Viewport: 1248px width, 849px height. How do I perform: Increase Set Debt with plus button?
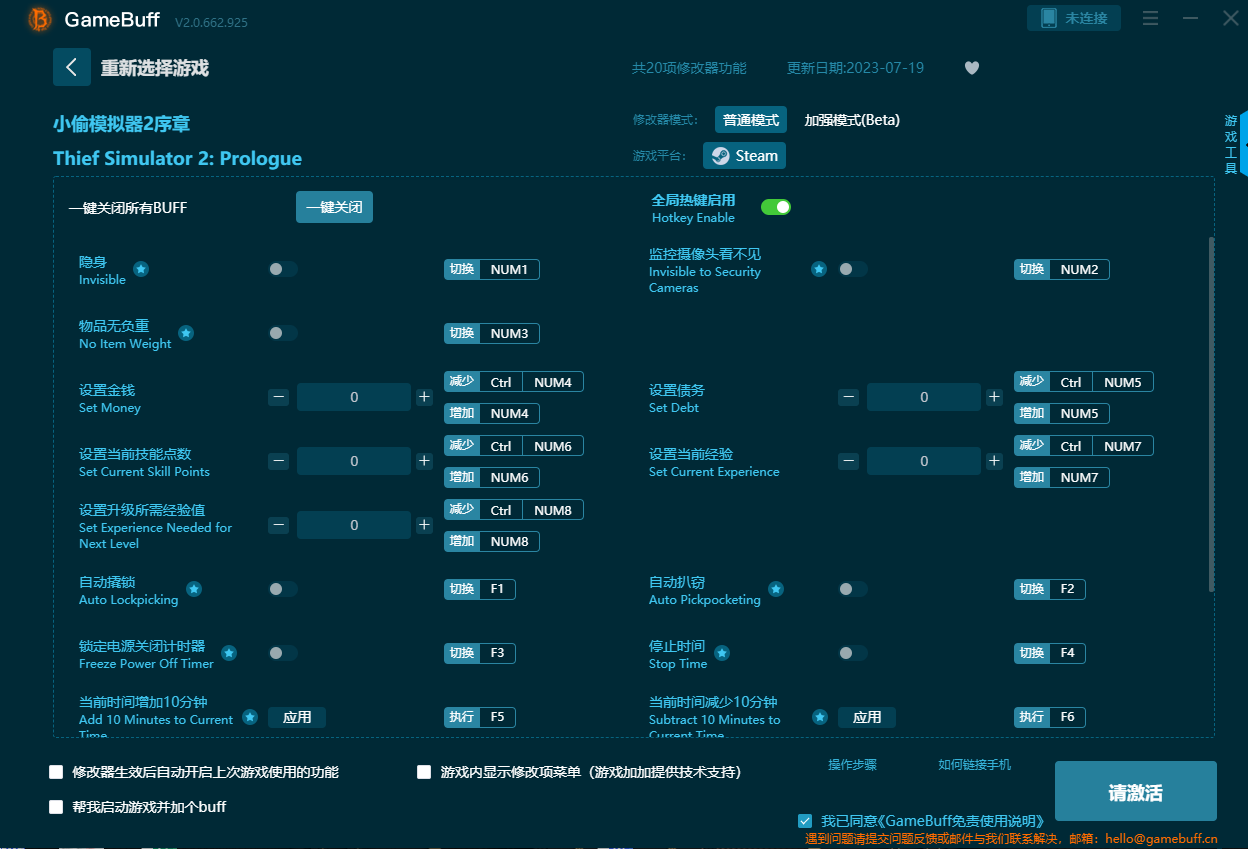click(x=994, y=397)
